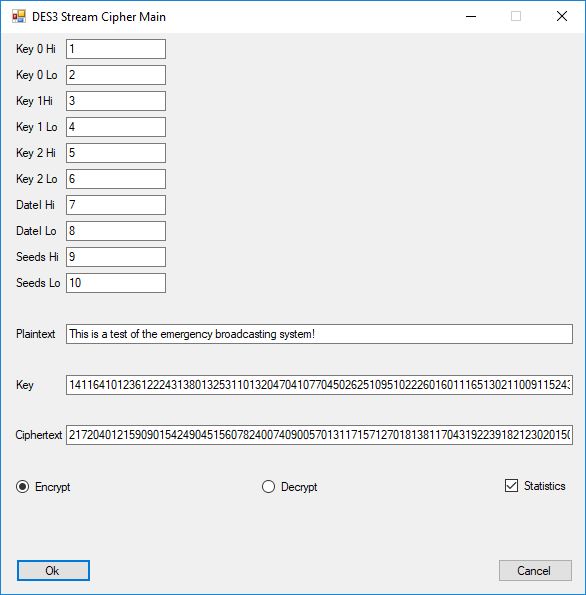Viewport: 586px width, 595px height.
Task: Focus the Seeds Hi input box
Action: coord(116,257)
